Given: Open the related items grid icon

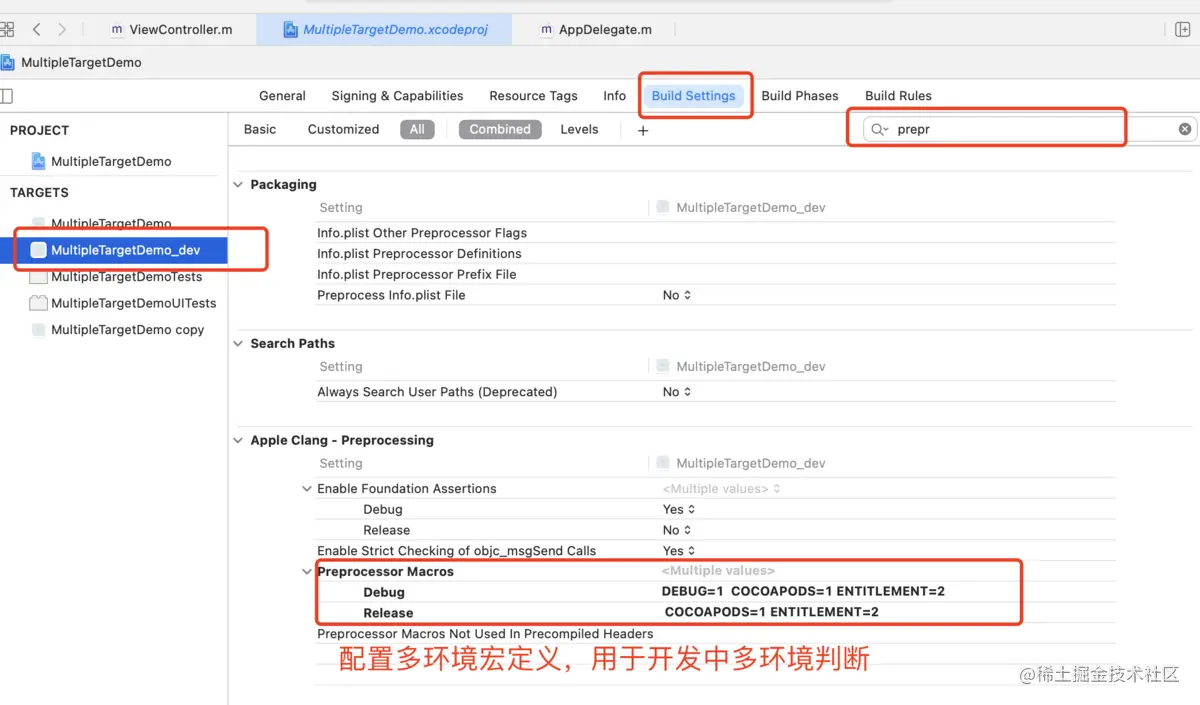Looking at the screenshot, I should click(7, 30).
